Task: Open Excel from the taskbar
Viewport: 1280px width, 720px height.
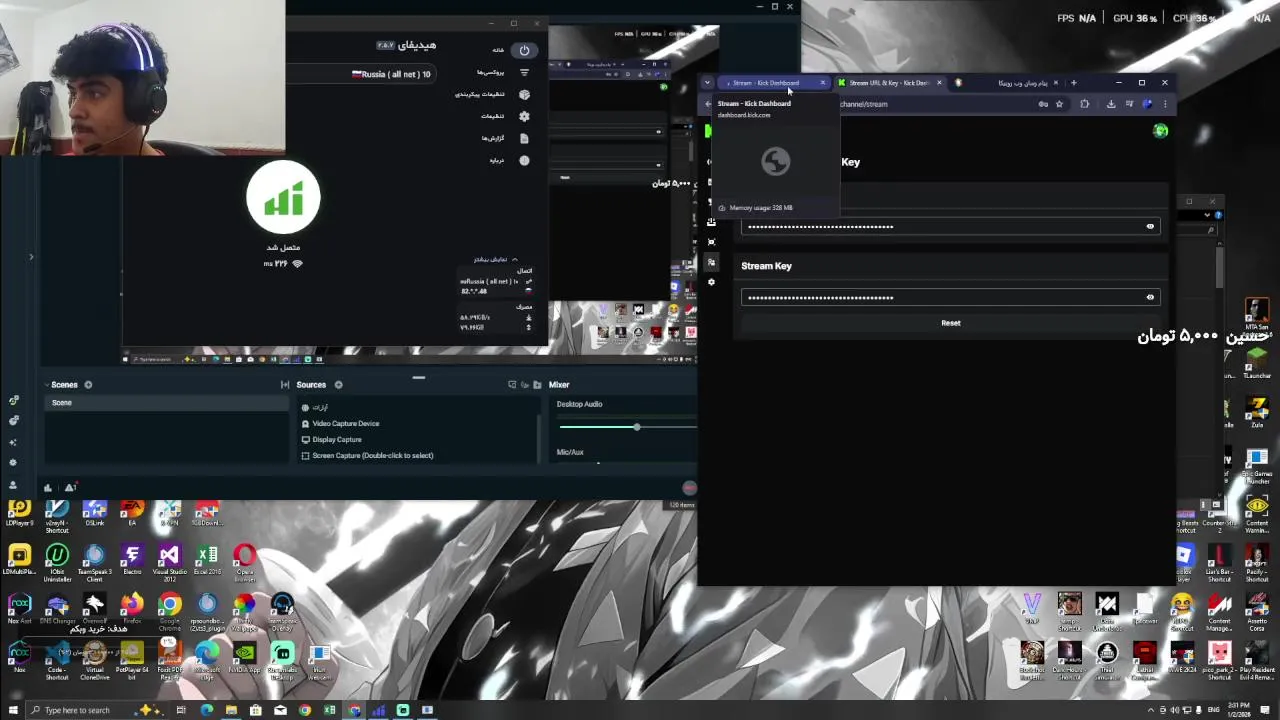Action: (329, 710)
